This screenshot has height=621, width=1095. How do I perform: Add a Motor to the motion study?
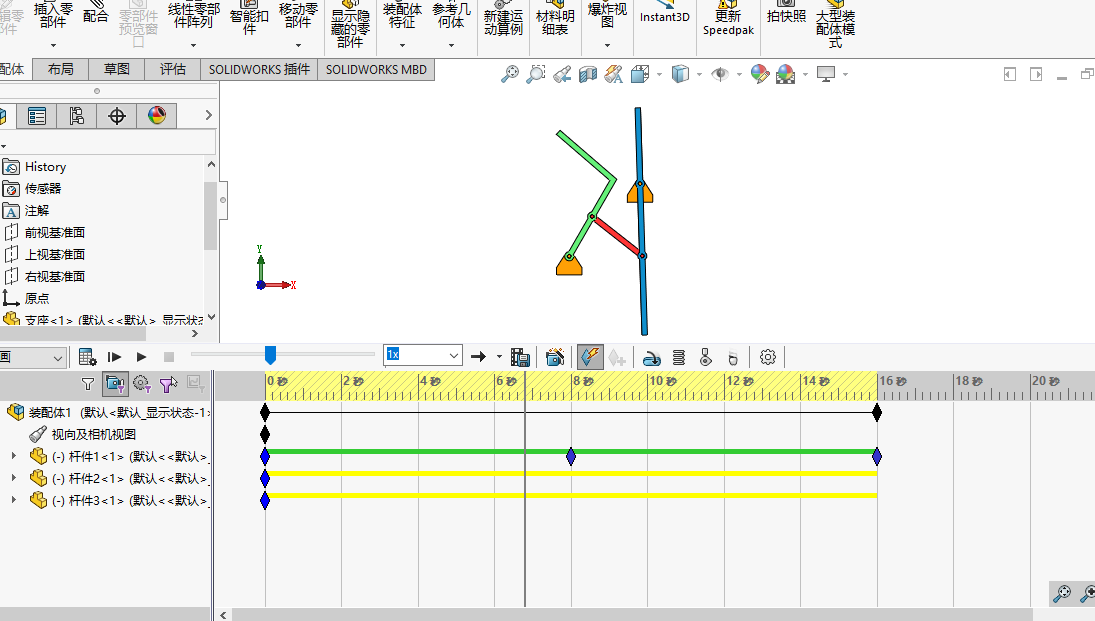(652, 358)
